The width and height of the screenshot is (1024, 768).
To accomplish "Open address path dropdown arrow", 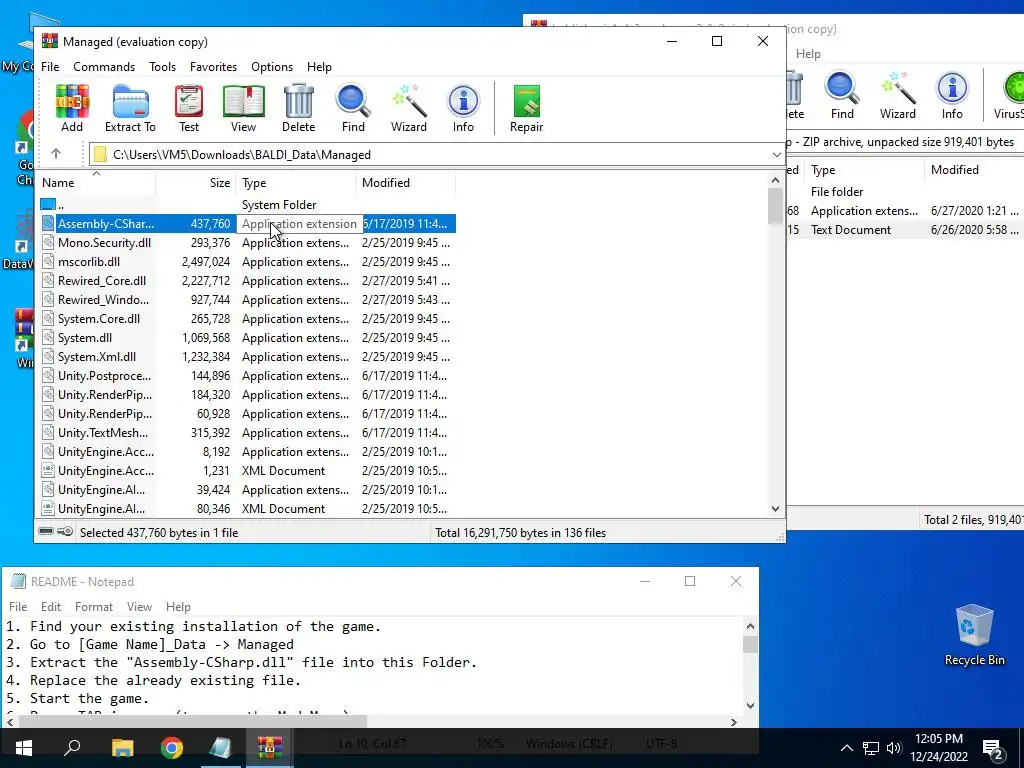I will coord(776,155).
